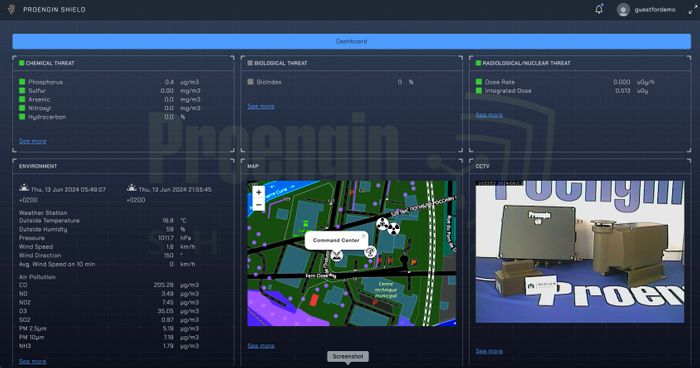Open the CCTV camera feed image

click(x=579, y=251)
